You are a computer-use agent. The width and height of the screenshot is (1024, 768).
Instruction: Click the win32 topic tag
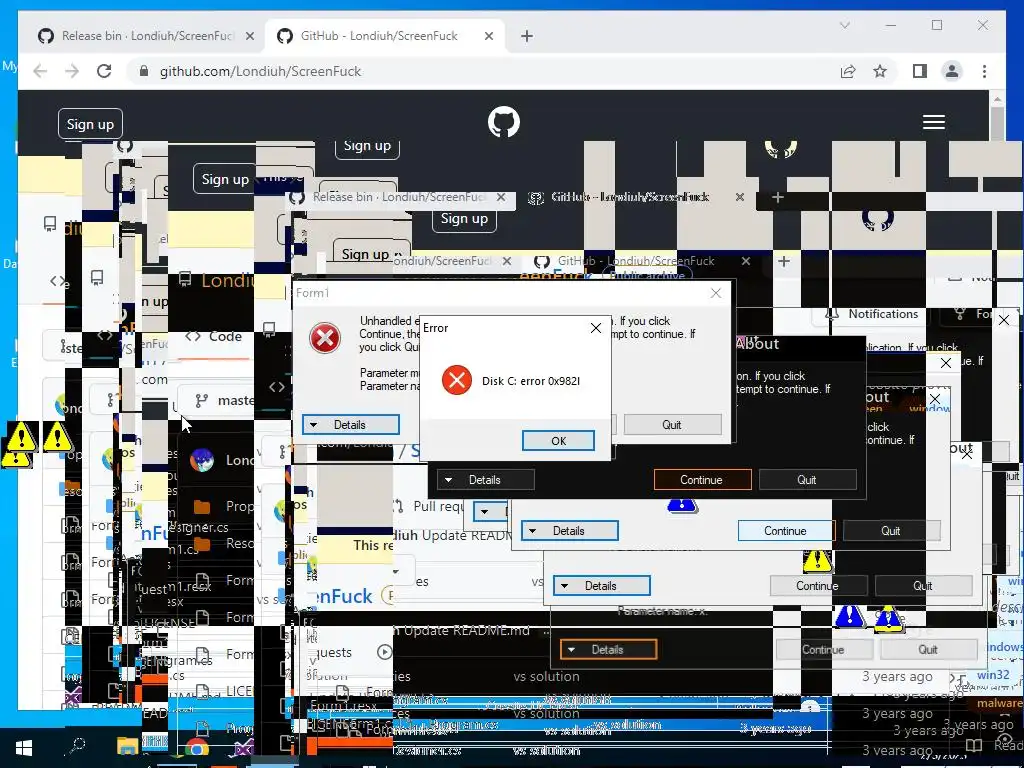point(993,675)
